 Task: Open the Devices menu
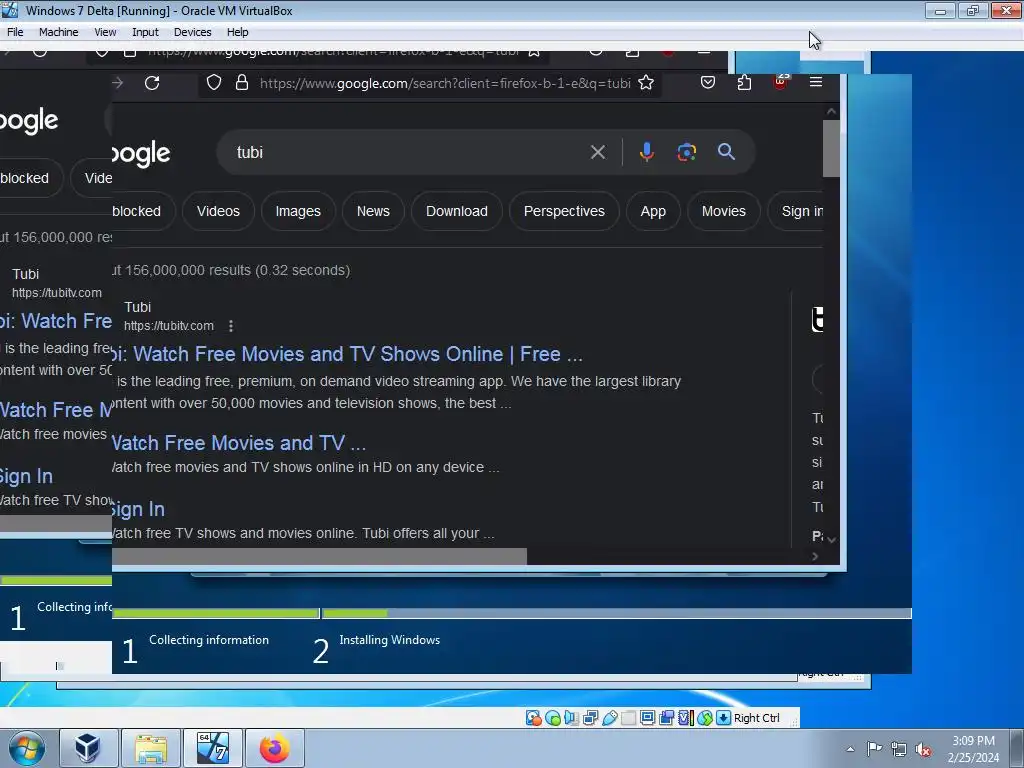pyautogui.click(x=193, y=32)
